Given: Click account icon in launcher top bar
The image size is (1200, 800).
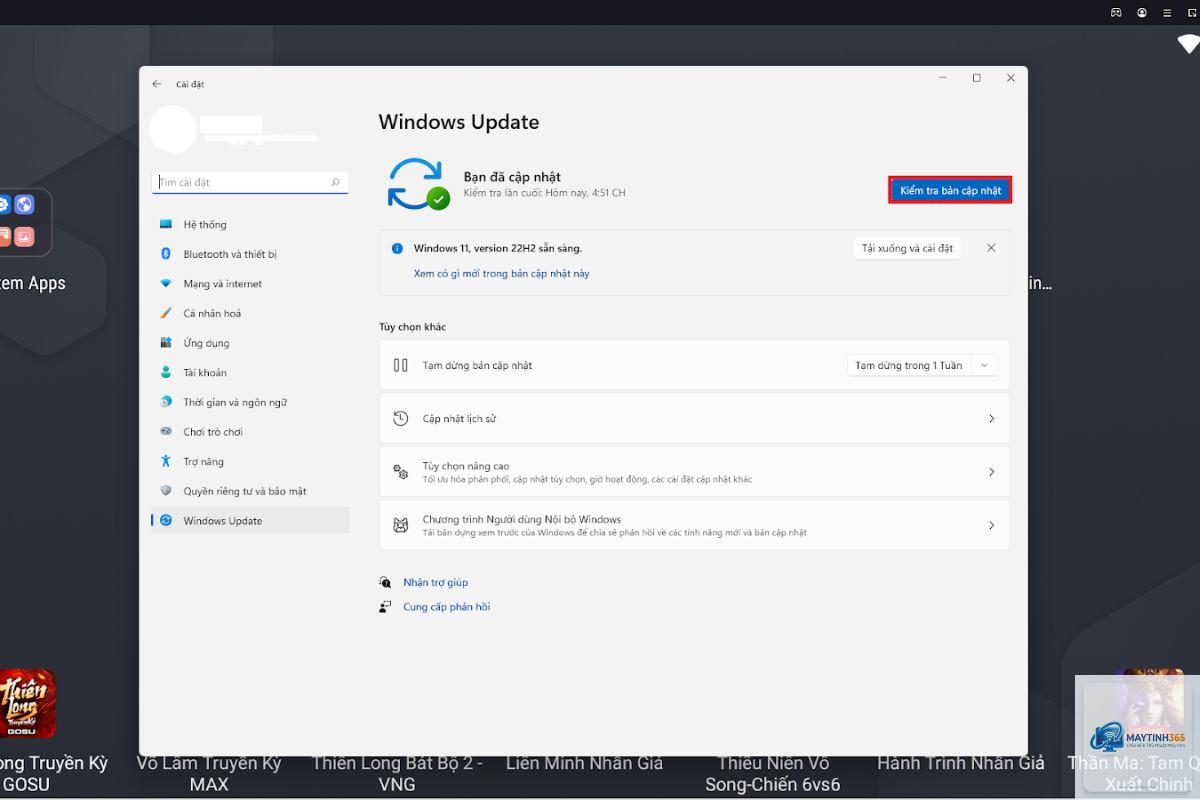Looking at the screenshot, I should [1142, 13].
